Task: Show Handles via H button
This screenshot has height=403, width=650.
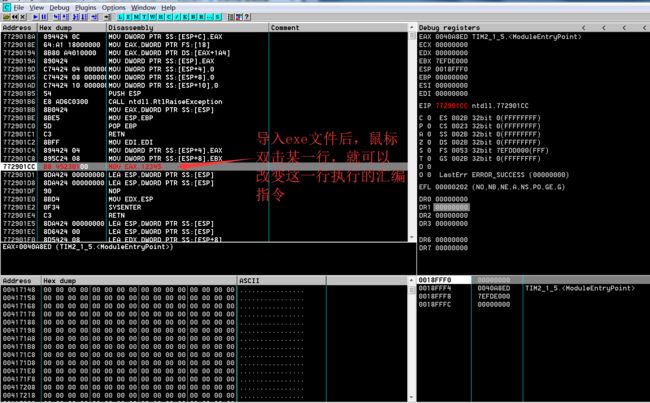Action: click(x=161, y=17)
